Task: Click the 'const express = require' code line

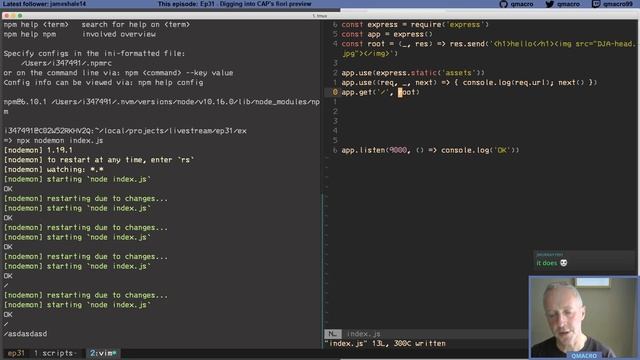Action: tap(415, 24)
